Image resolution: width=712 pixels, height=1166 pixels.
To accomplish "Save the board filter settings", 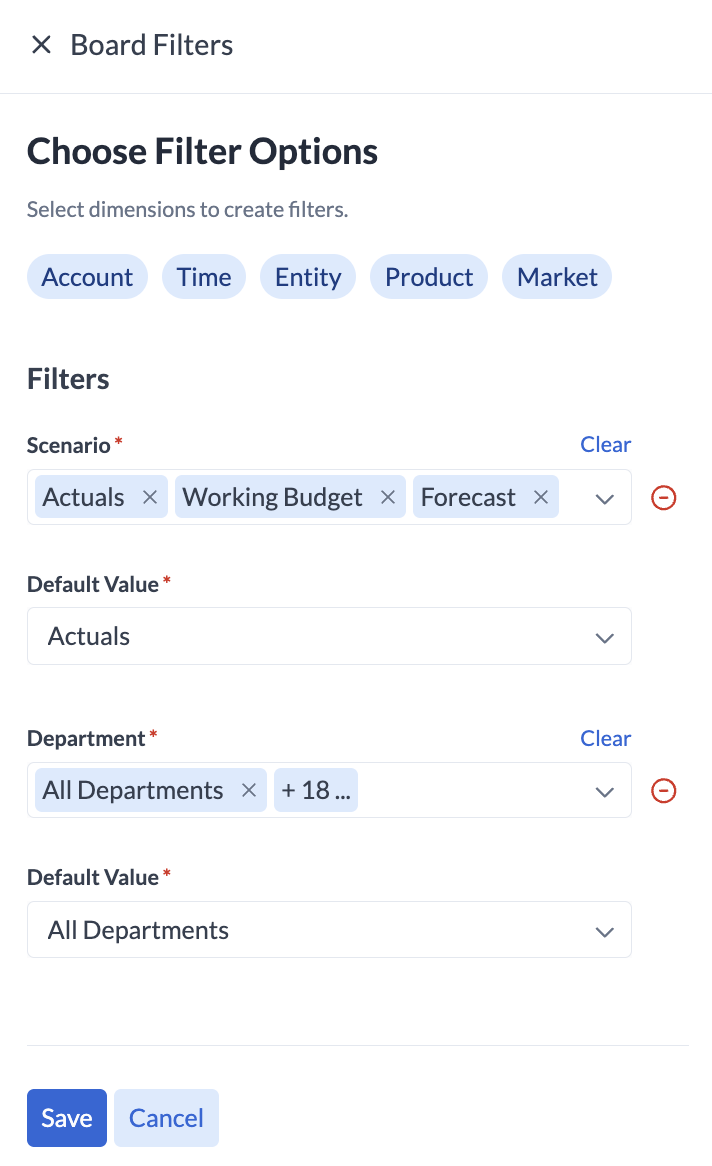I will click(67, 1118).
